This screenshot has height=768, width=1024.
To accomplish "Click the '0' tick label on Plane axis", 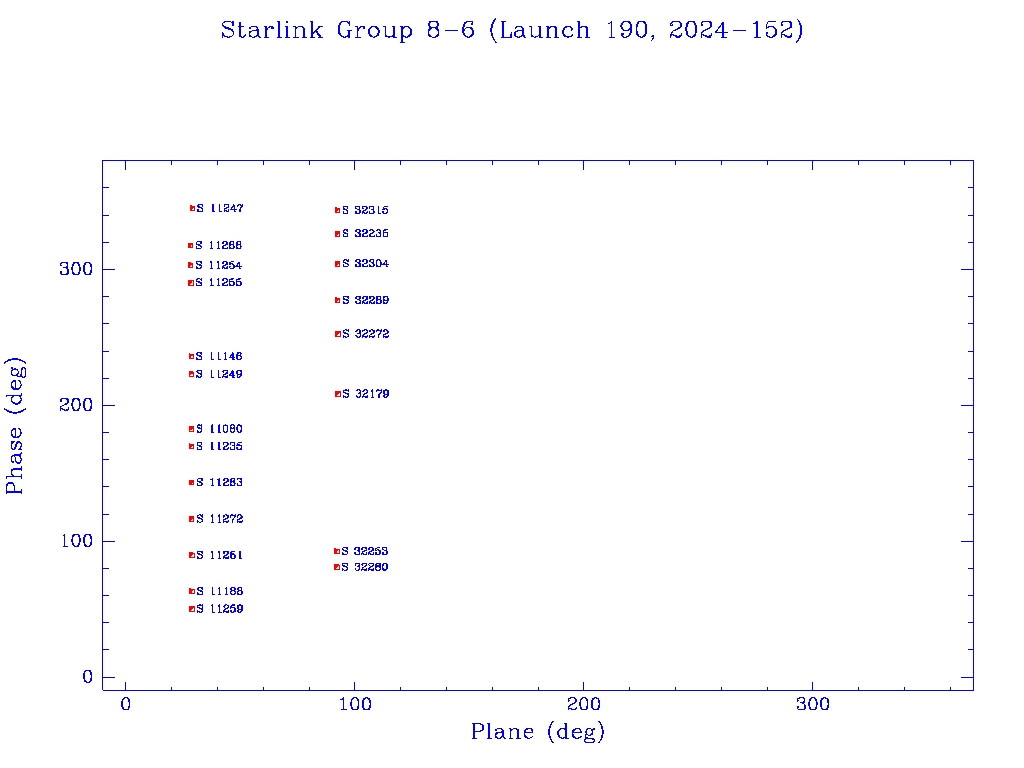I will coord(125,705).
